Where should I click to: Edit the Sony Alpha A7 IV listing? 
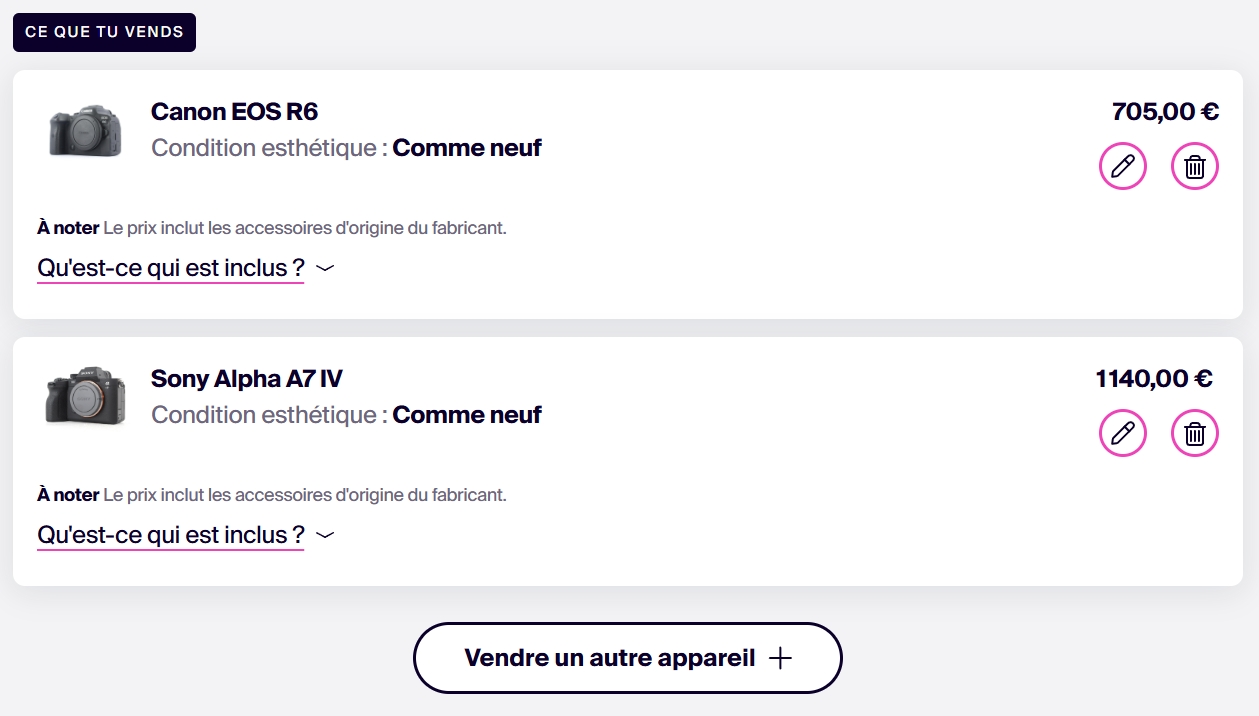point(1123,433)
